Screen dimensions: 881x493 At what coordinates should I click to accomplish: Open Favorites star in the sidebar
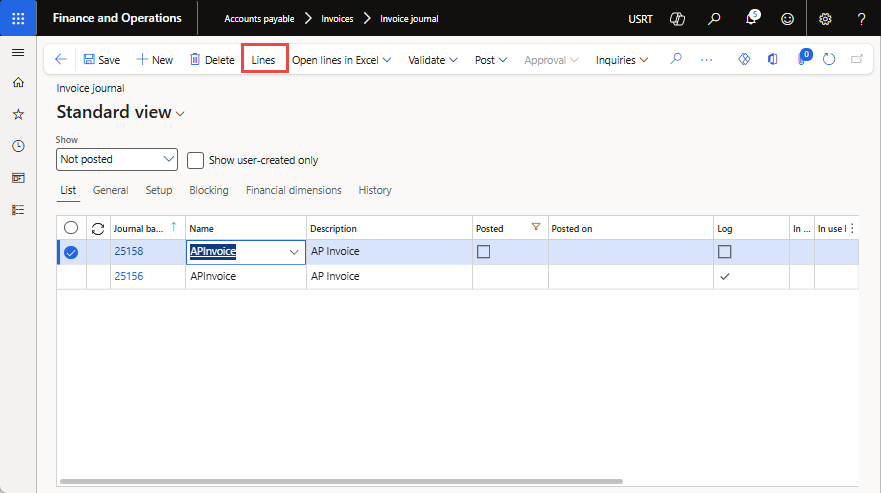pyautogui.click(x=18, y=115)
